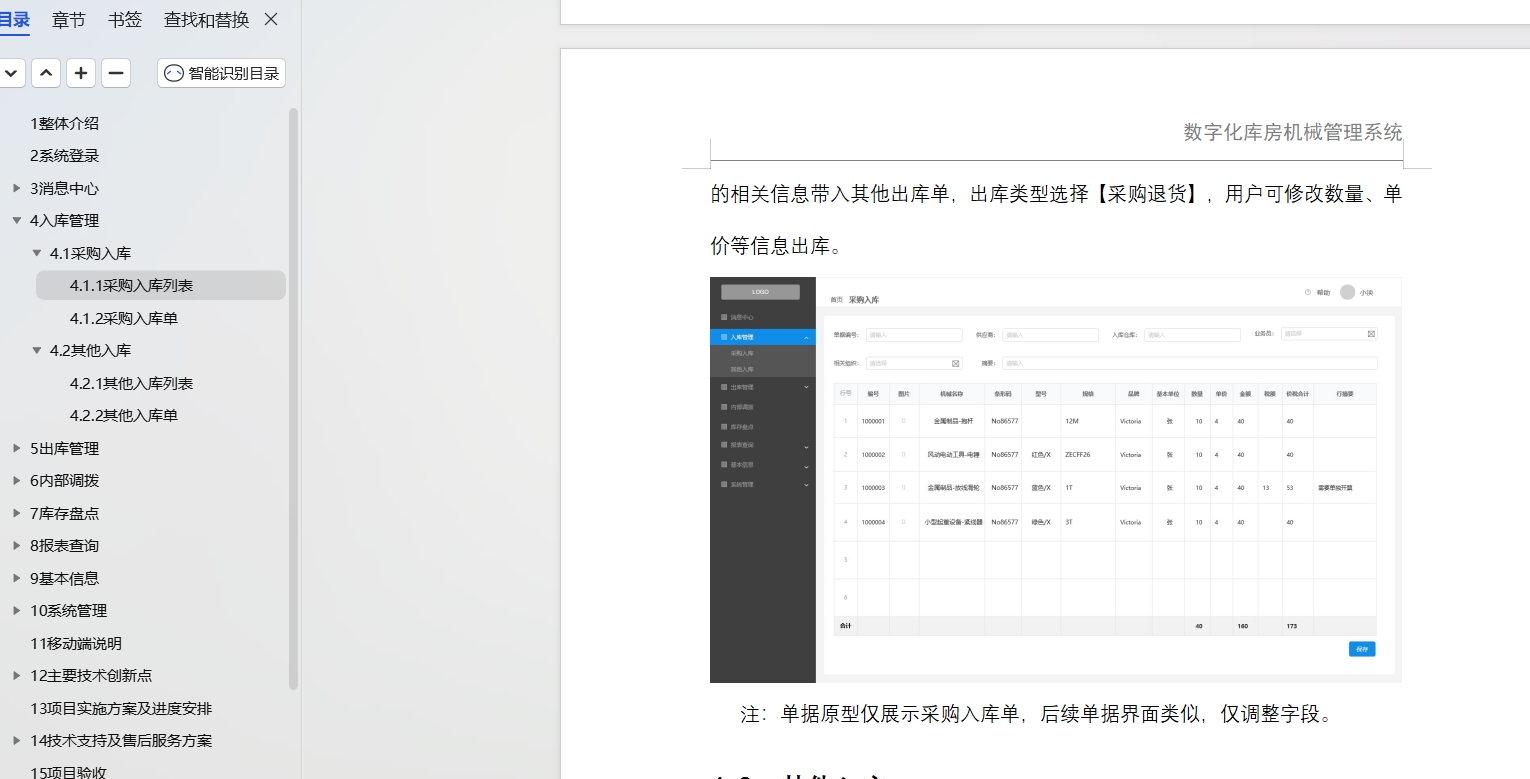Click the 【采购退货】 text in the paragraph
1530x779 pixels.
(1150, 194)
